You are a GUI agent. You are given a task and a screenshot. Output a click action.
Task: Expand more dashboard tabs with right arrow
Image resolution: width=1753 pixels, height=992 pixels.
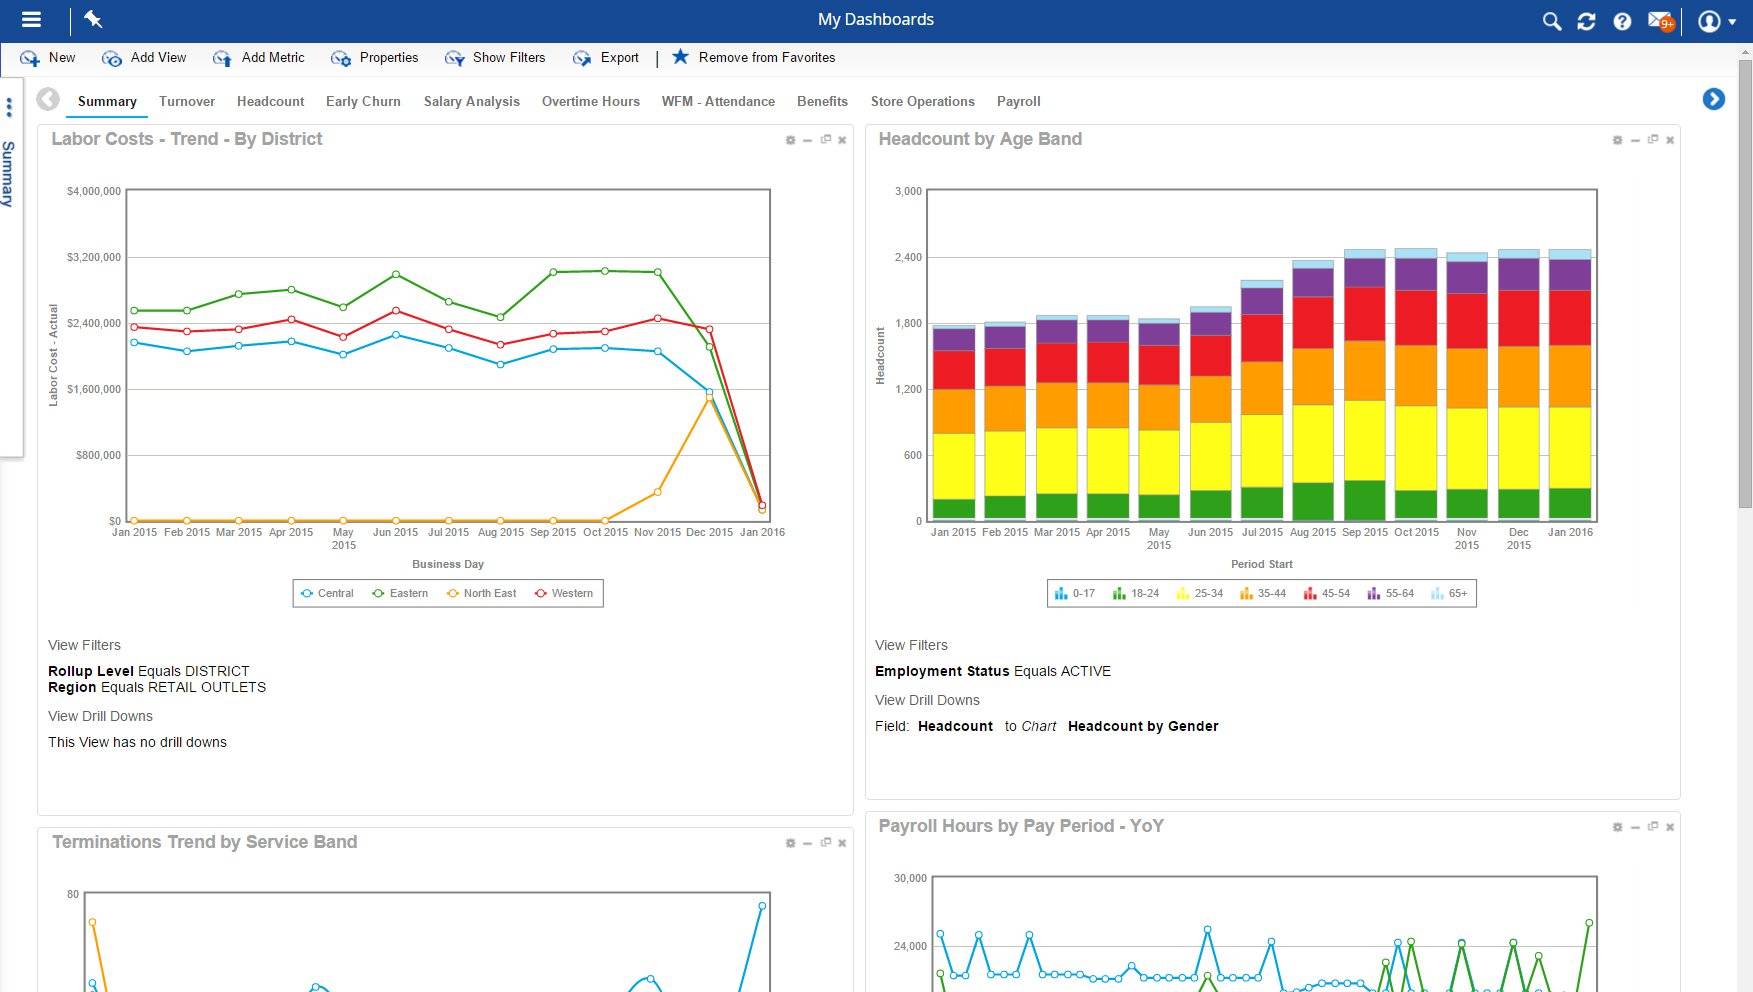pyautogui.click(x=1714, y=99)
